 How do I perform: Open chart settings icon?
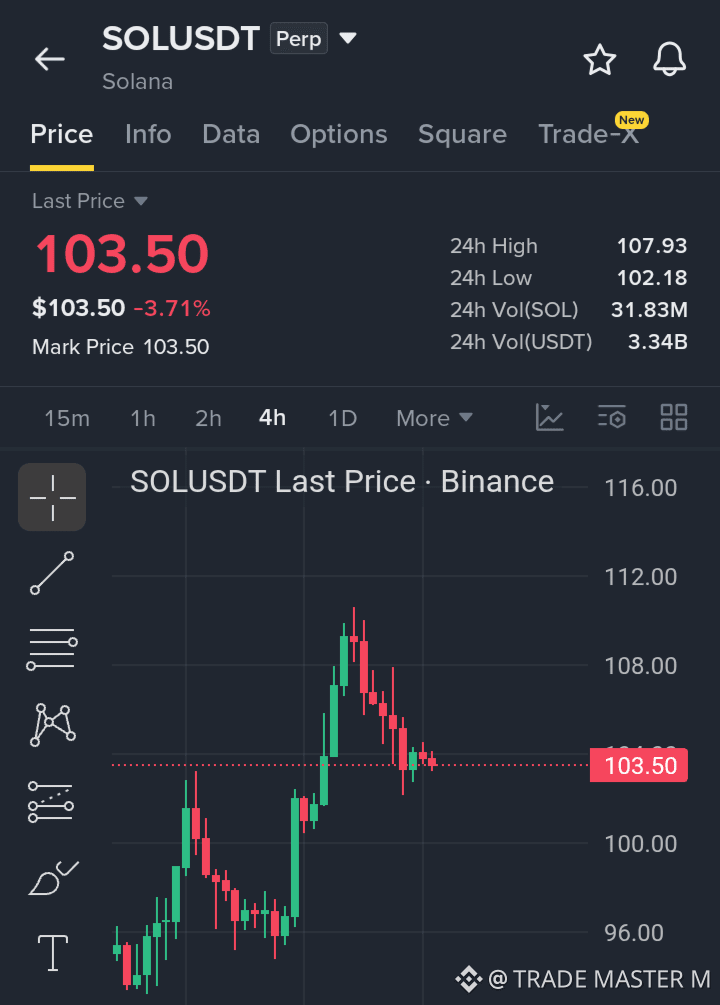(612, 417)
